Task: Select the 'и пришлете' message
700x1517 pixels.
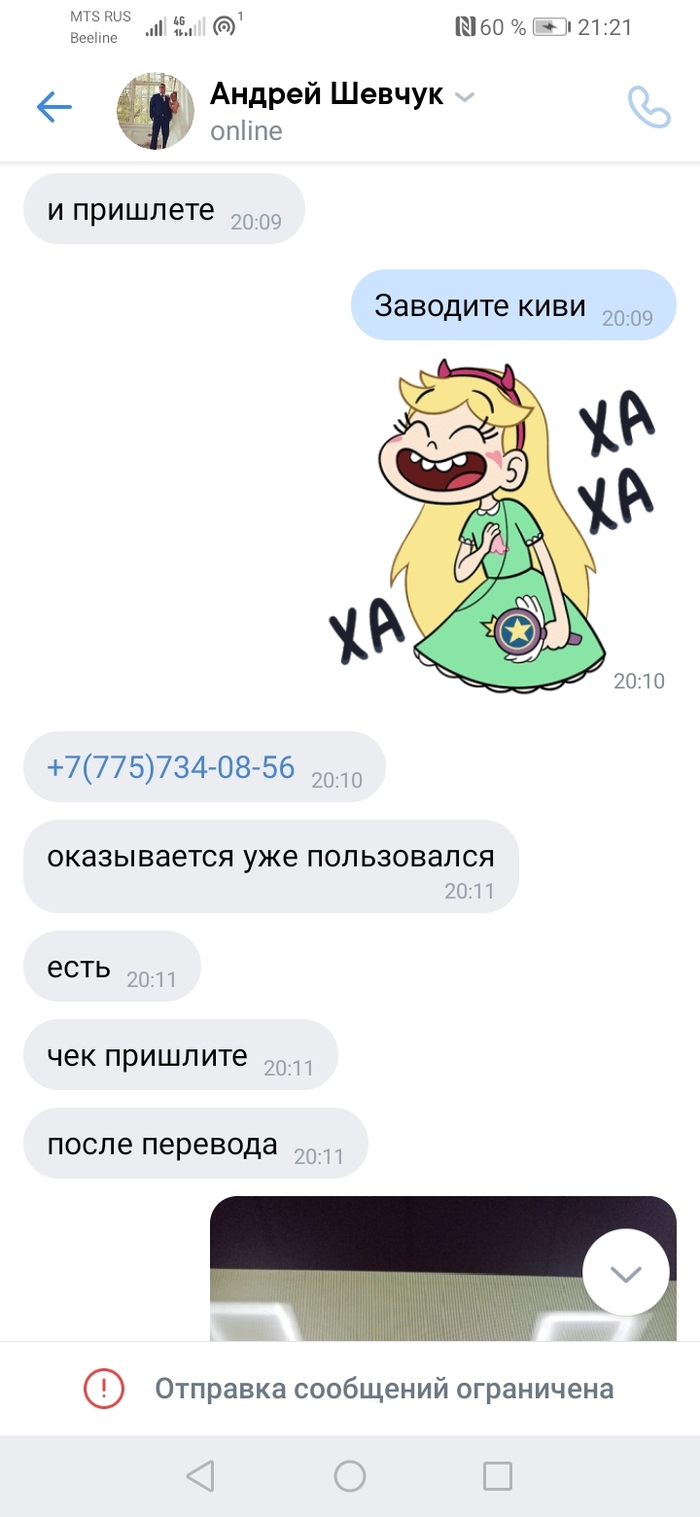Action: (x=164, y=208)
